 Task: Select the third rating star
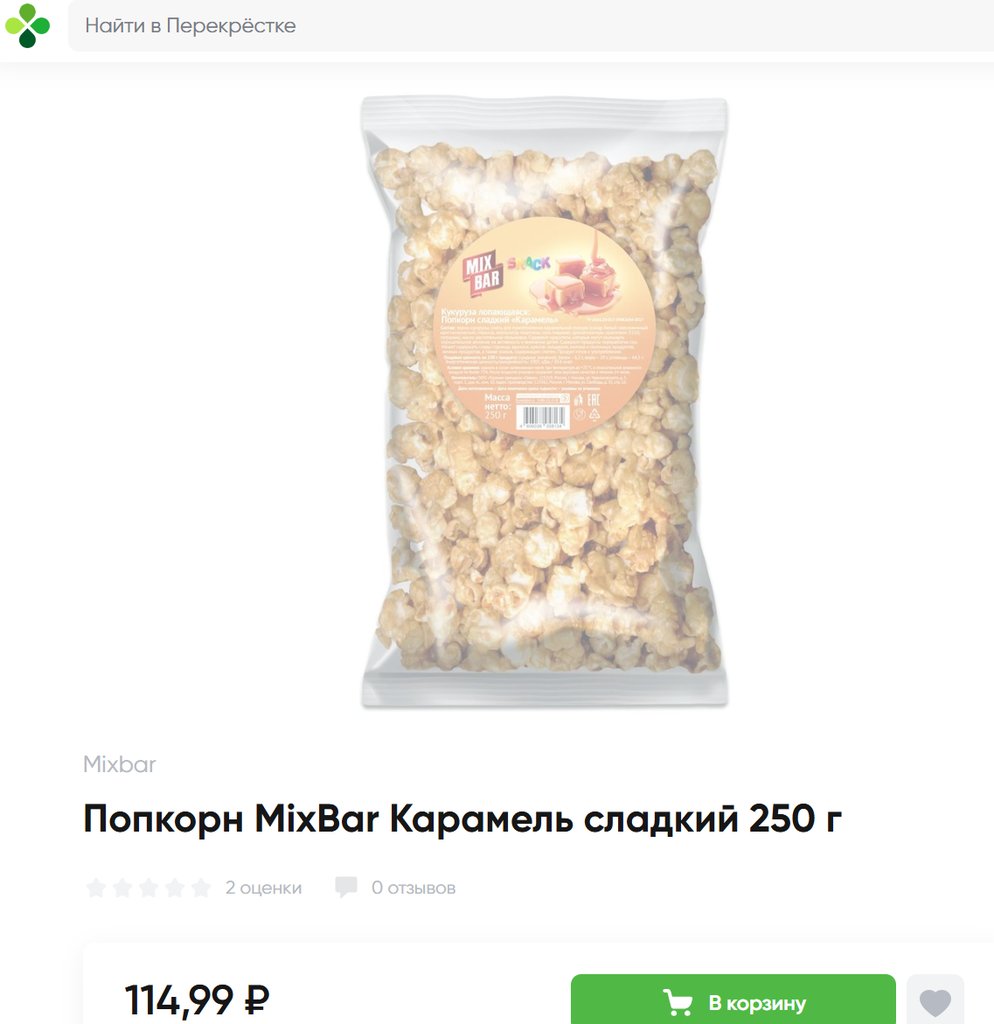pyautogui.click(x=148, y=888)
